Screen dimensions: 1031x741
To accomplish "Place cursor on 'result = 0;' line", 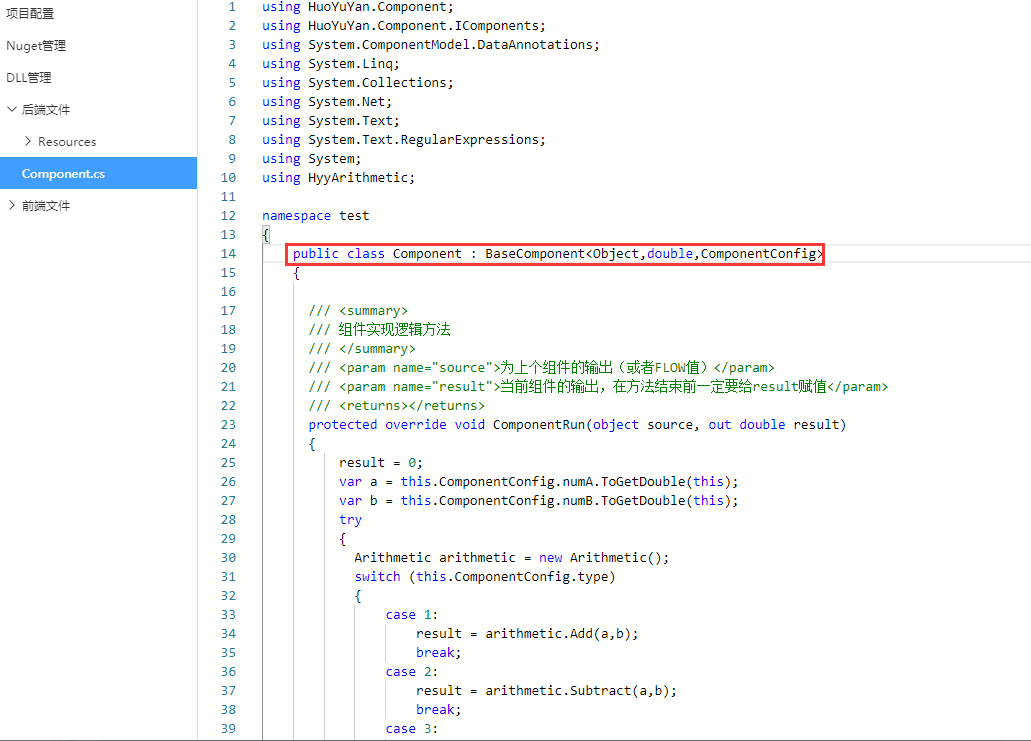I will [381, 463].
